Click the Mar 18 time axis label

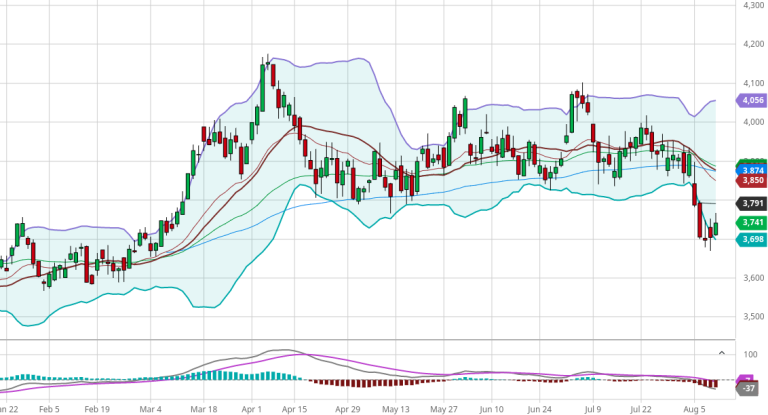205,409
